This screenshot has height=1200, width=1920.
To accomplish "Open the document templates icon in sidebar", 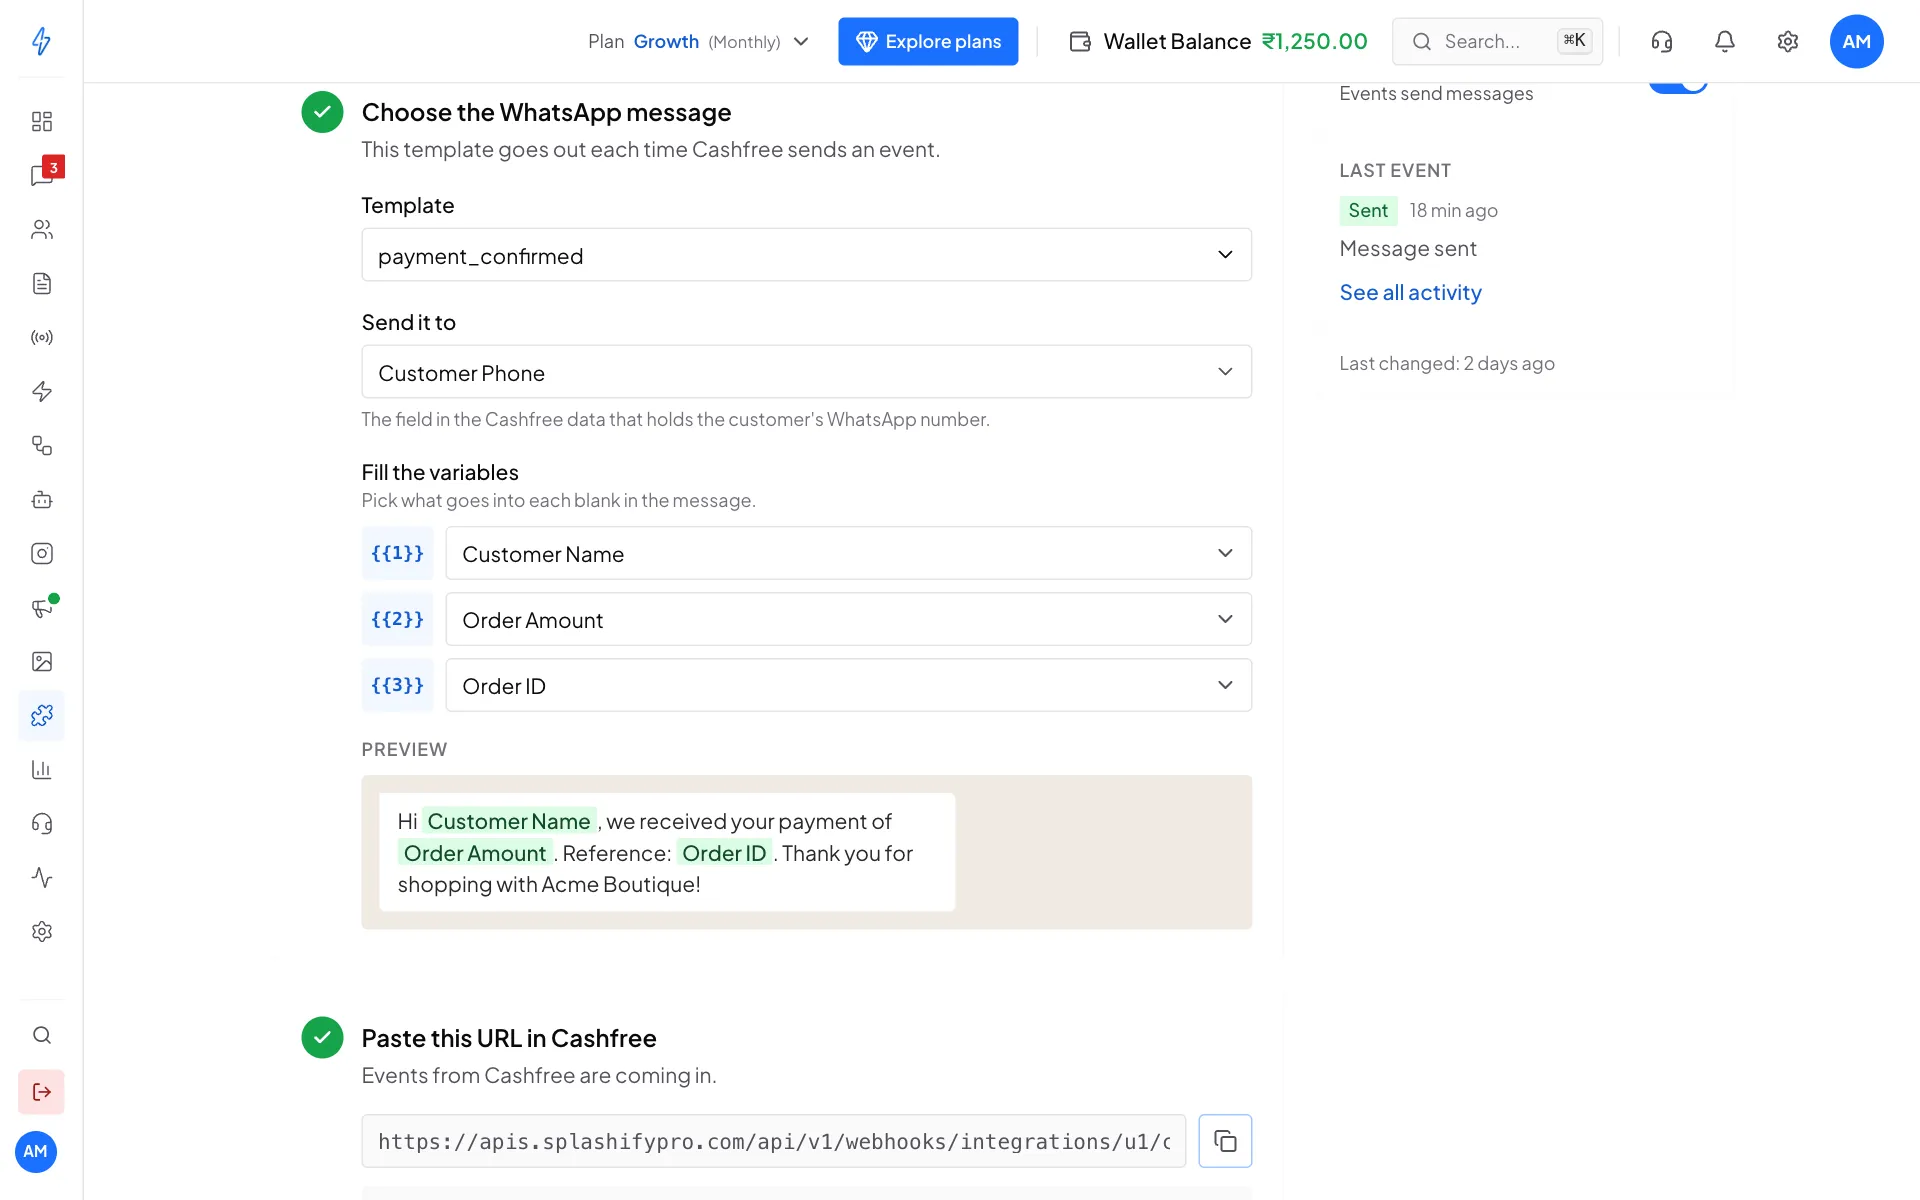I will coord(41,284).
